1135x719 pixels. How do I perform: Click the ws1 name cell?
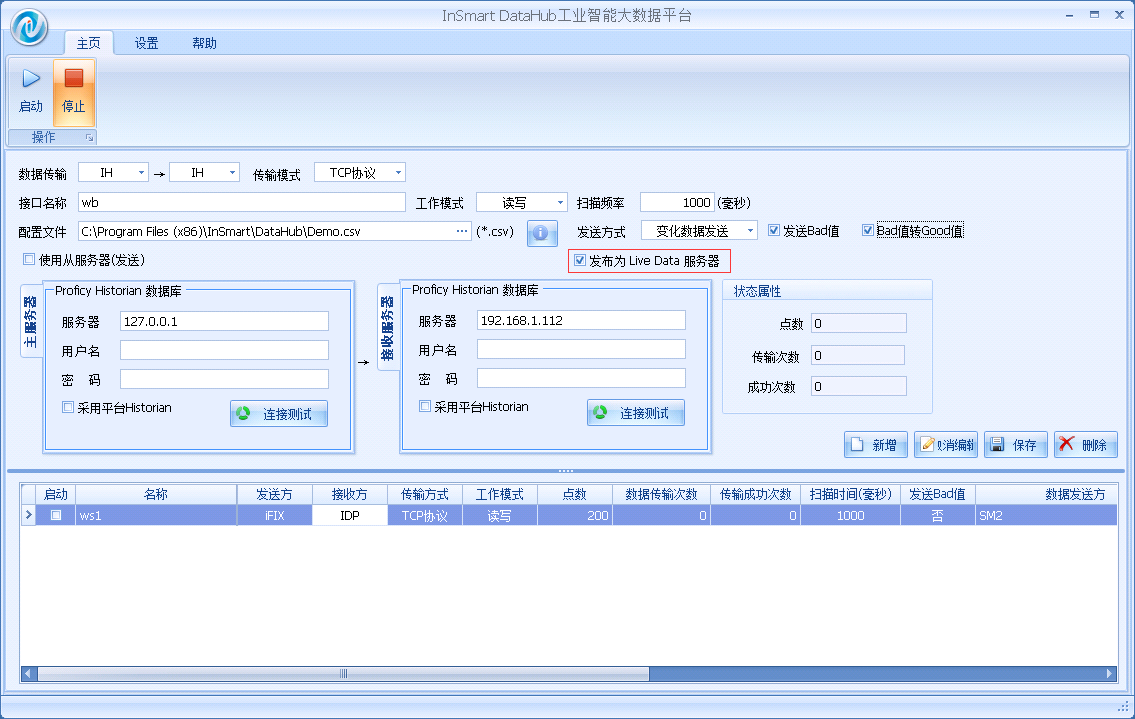point(156,516)
